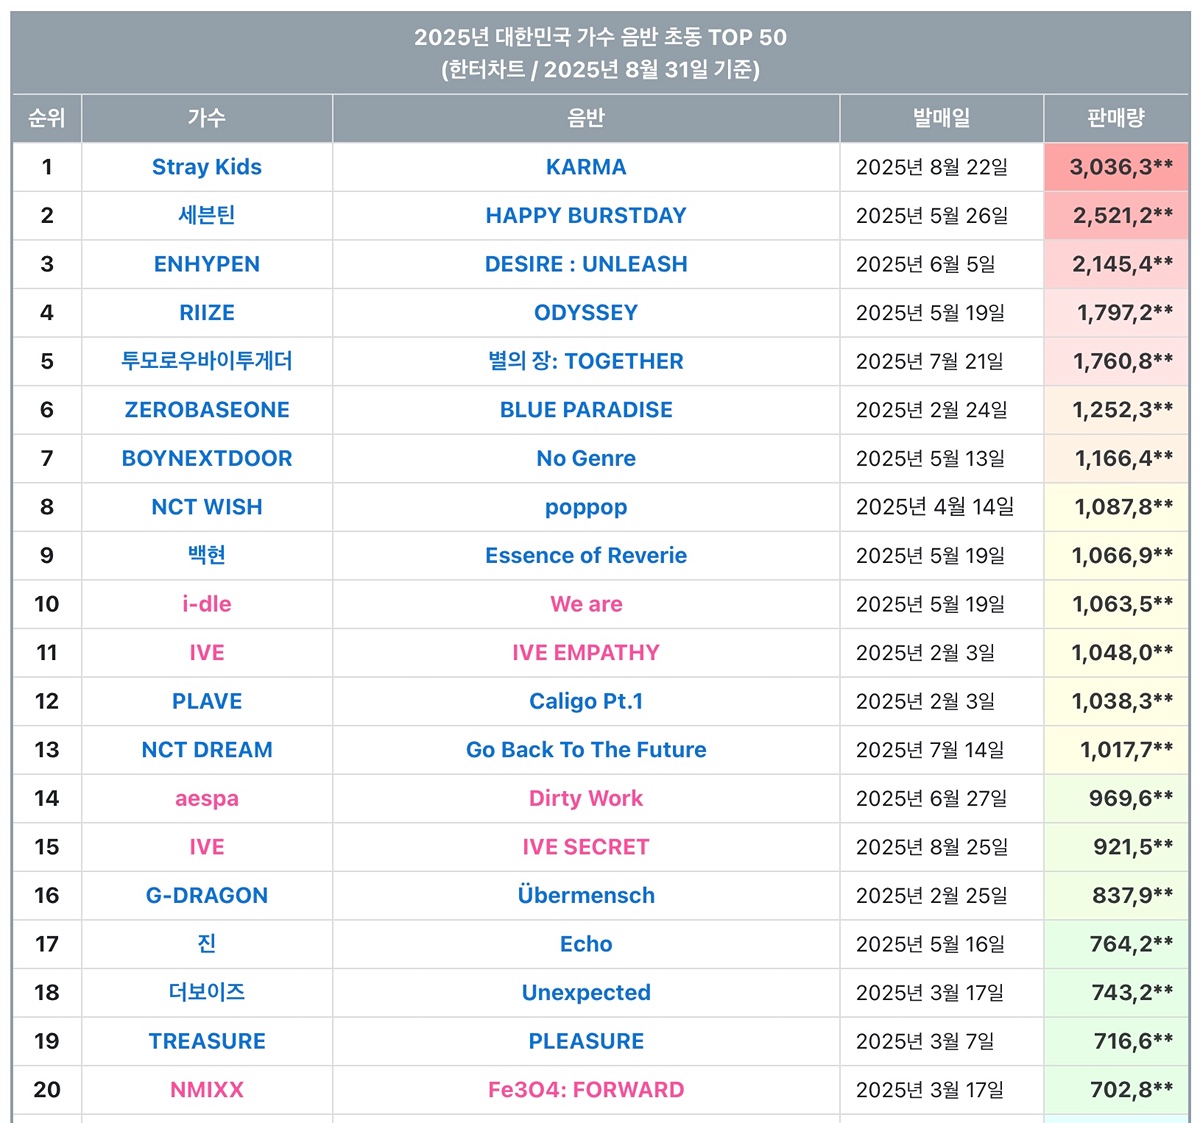The height and width of the screenshot is (1123, 1200).
Task: Click the poppop album link
Action: (x=586, y=507)
